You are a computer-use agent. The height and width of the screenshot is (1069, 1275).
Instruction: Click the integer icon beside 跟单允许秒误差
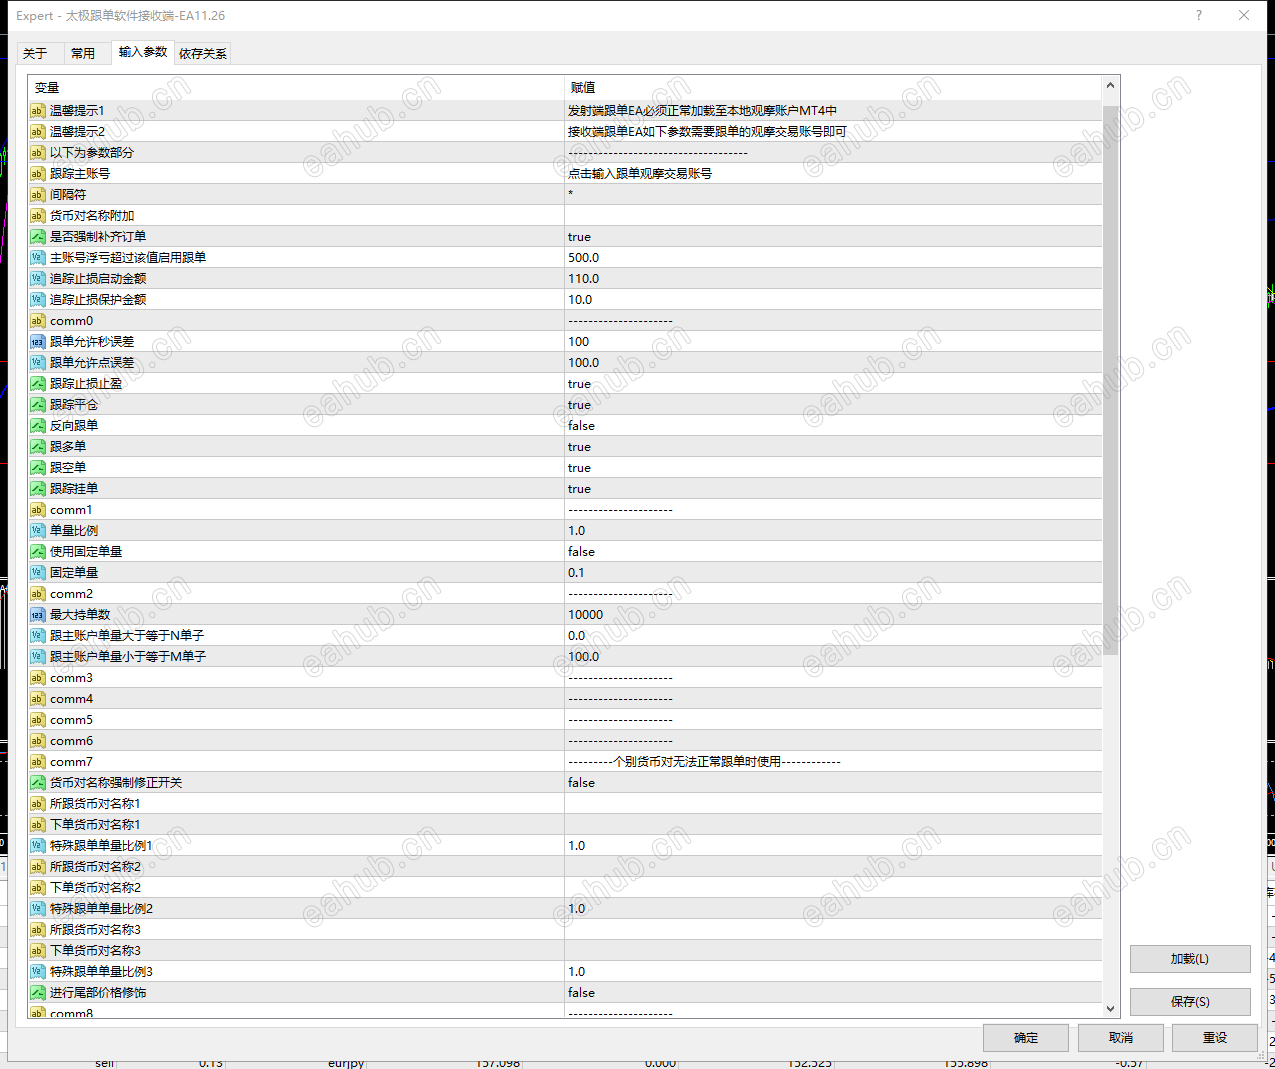point(38,342)
